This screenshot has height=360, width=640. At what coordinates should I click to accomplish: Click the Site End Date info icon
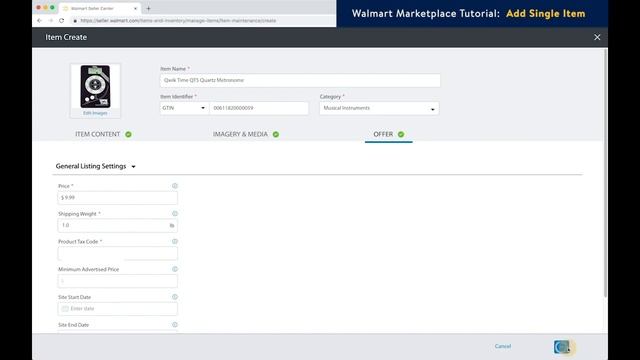pyautogui.click(x=175, y=324)
